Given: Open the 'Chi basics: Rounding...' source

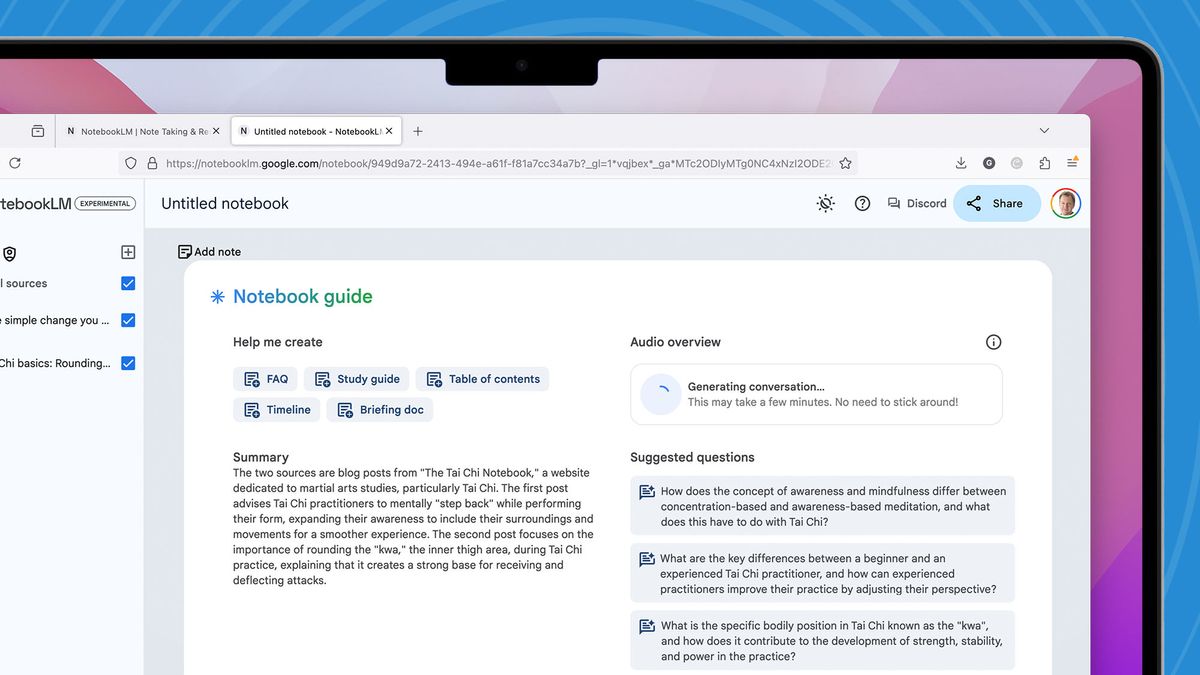Looking at the screenshot, I should (55, 363).
